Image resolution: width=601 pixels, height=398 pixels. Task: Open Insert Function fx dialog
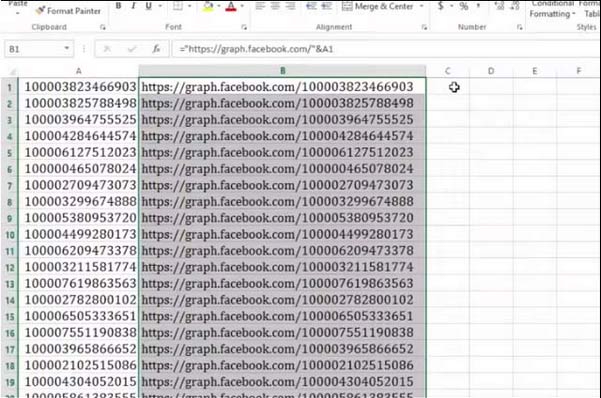(x=156, y=49)
